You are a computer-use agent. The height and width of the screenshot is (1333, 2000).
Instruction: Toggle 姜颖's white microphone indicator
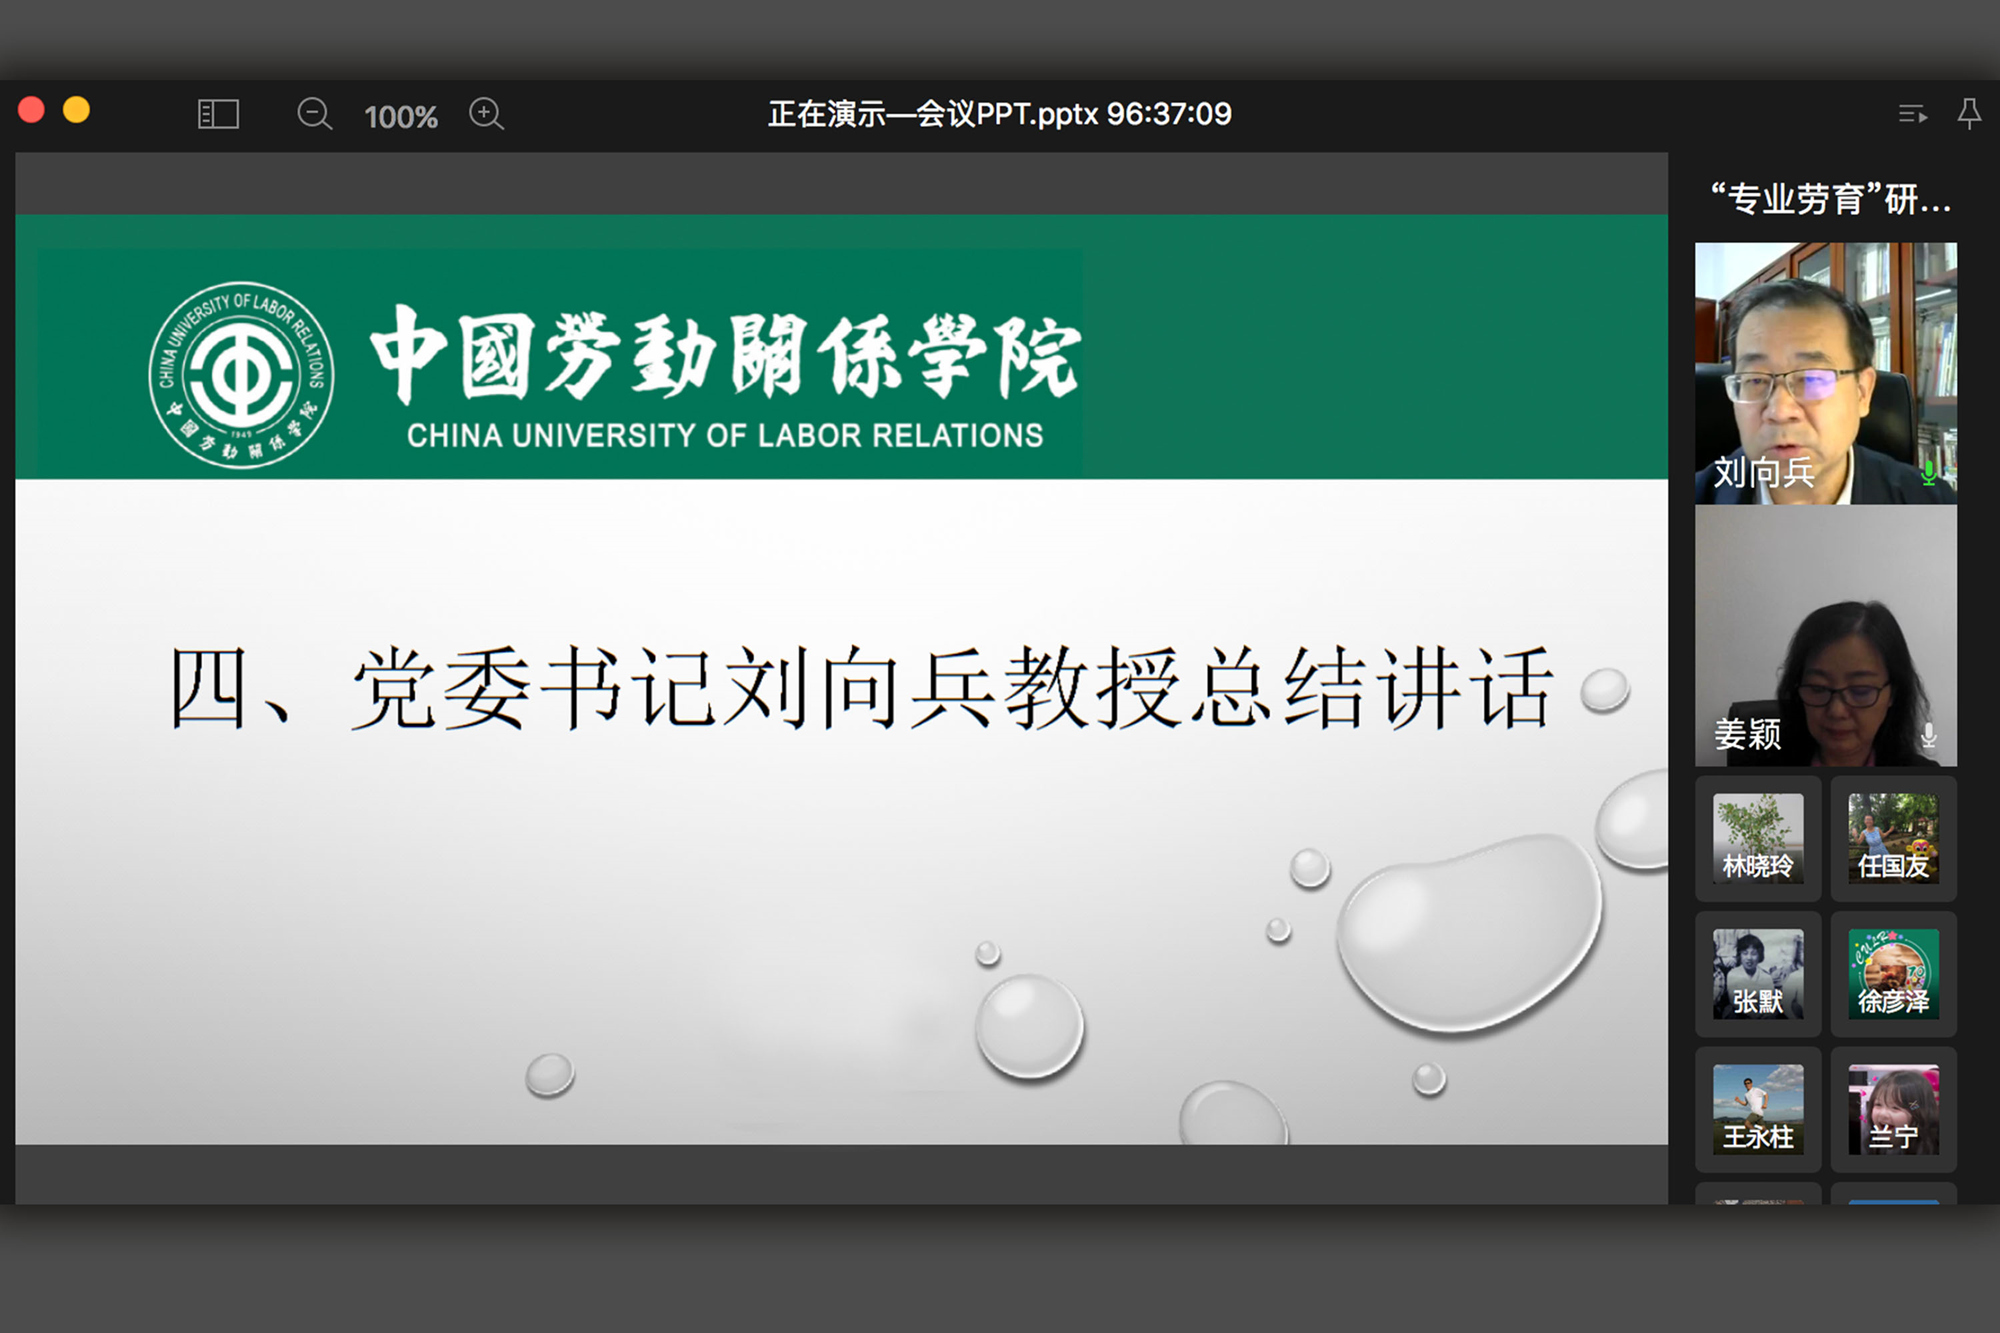click(1929, 735)
